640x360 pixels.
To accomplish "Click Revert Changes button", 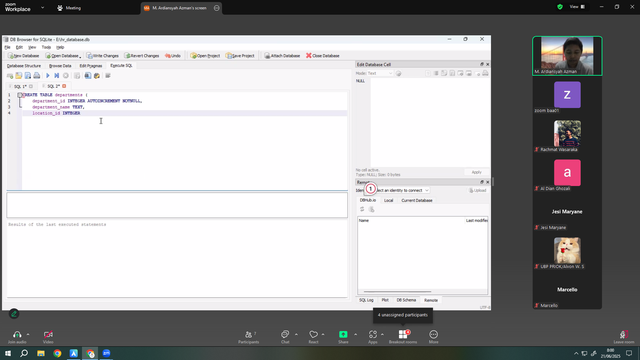I will [142, 56].
